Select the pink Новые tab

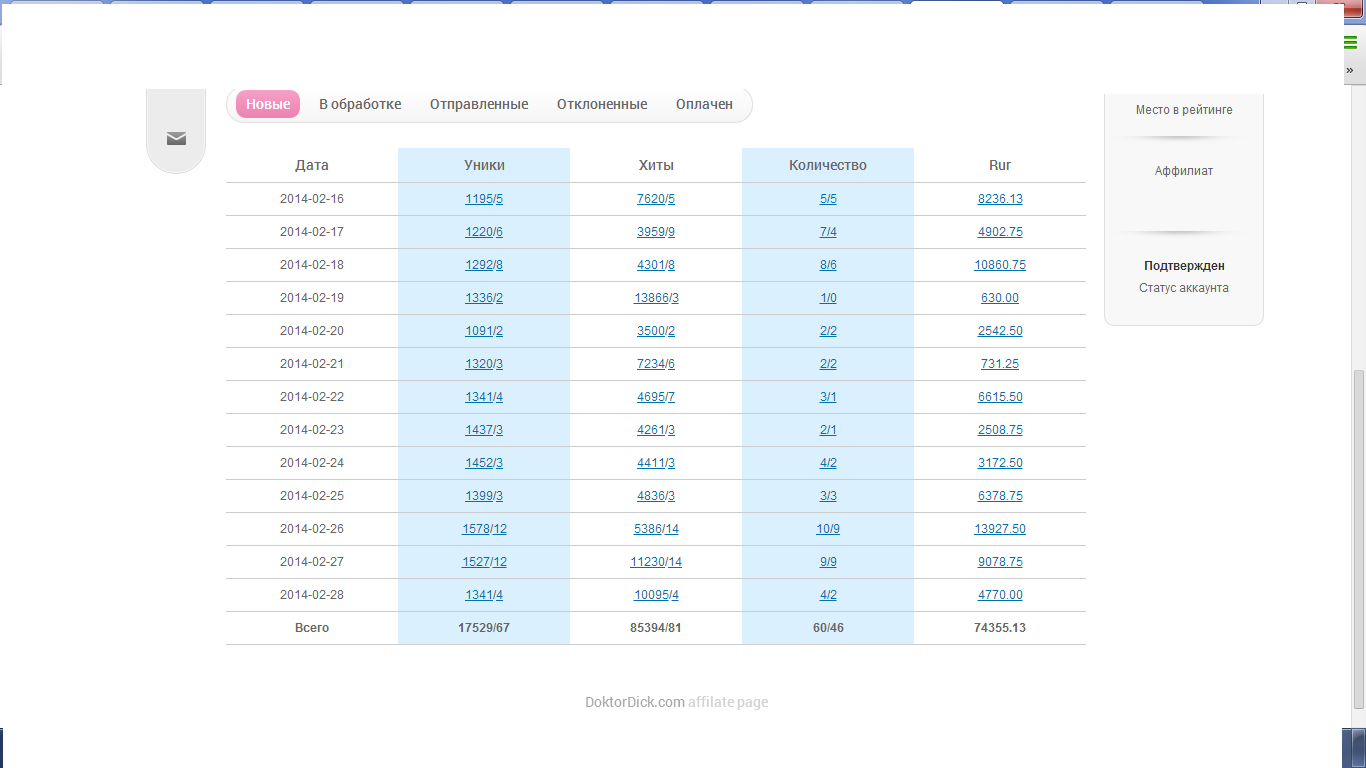coord(268,104)
